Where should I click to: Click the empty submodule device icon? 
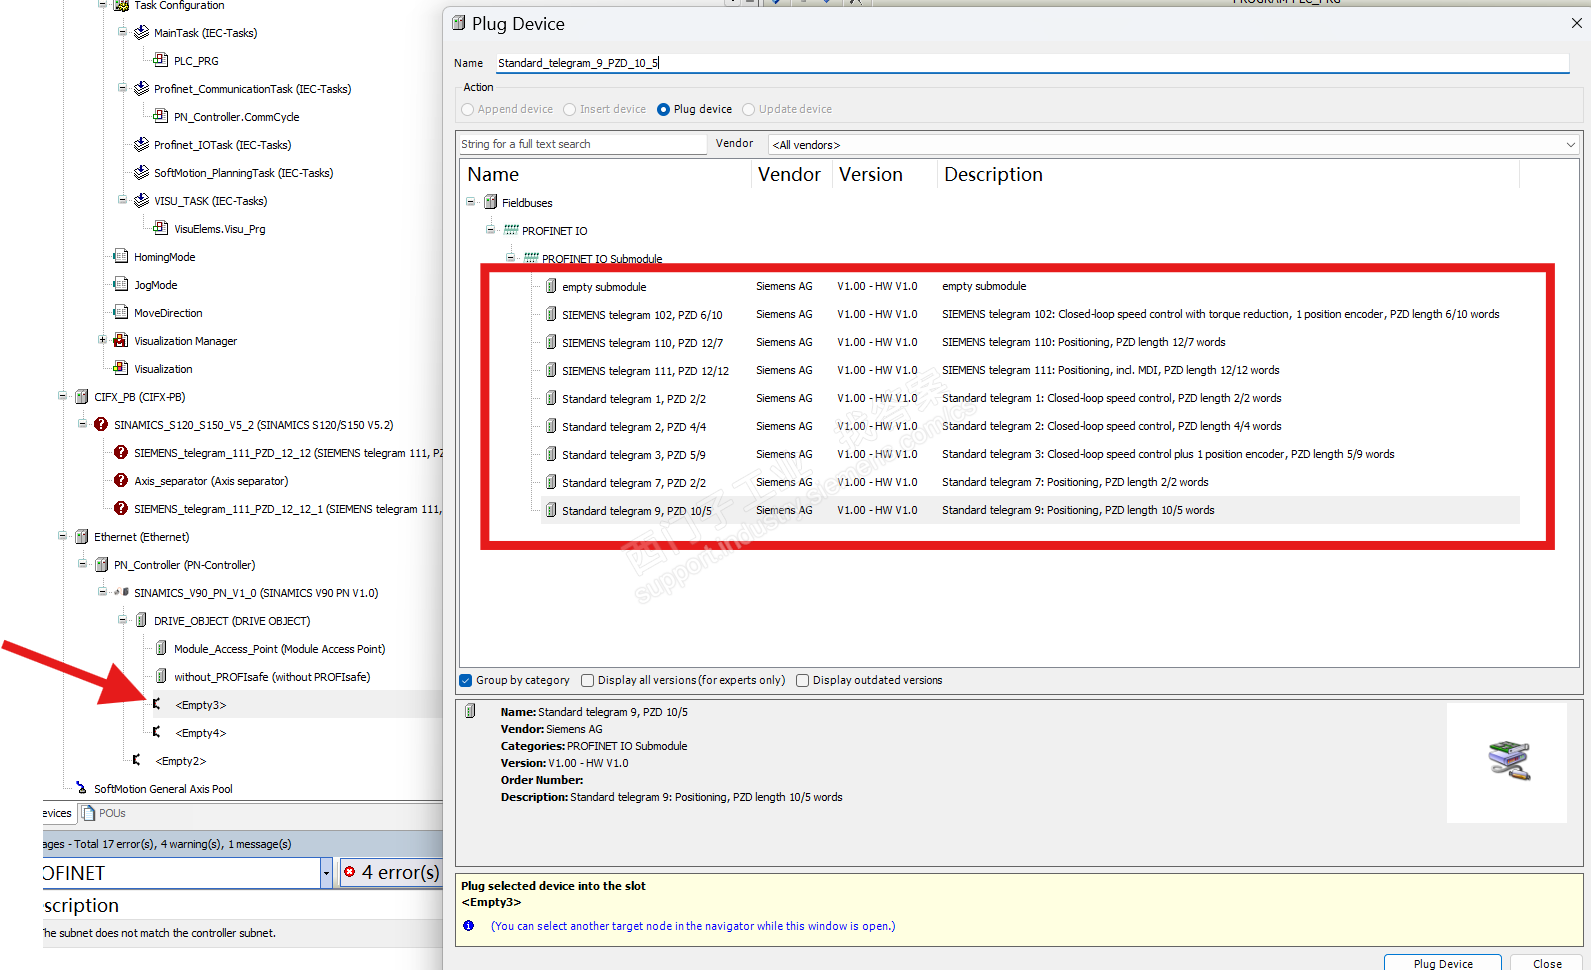(x=551, y=287)
